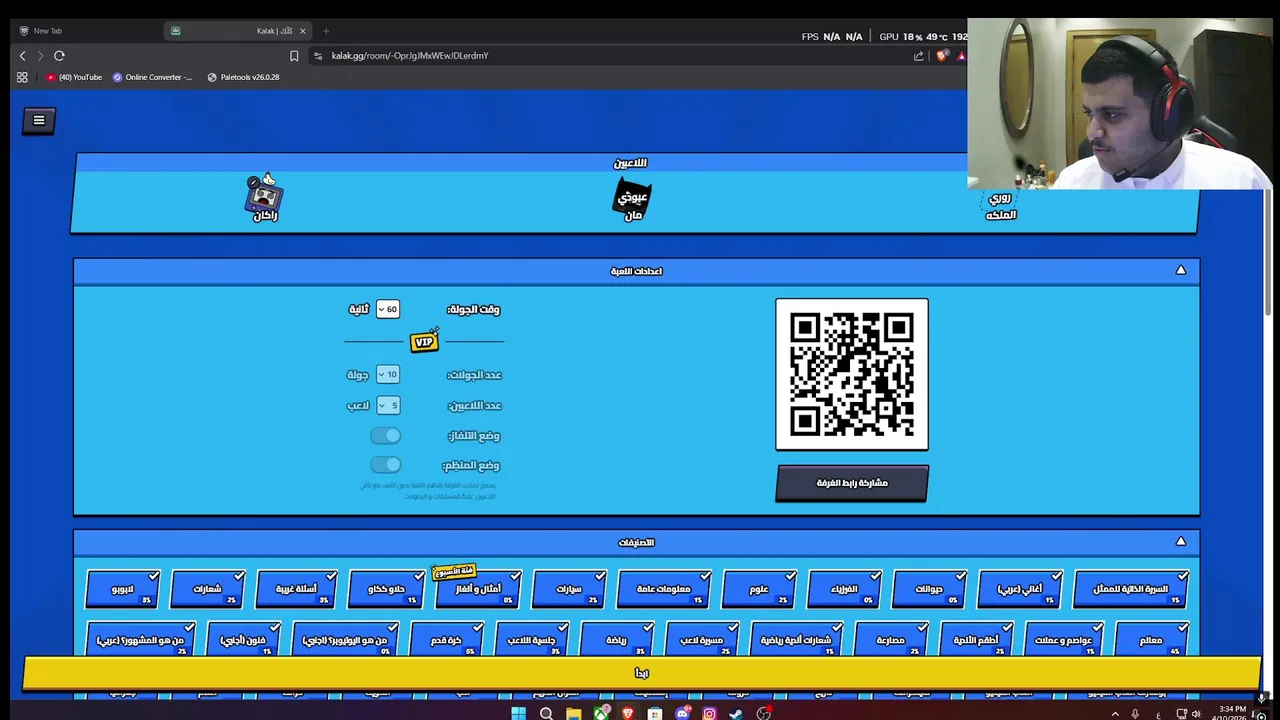Close the Kalak browser tab
Viewport: 1280px width, 720px height.
click(x=302, y=31)
